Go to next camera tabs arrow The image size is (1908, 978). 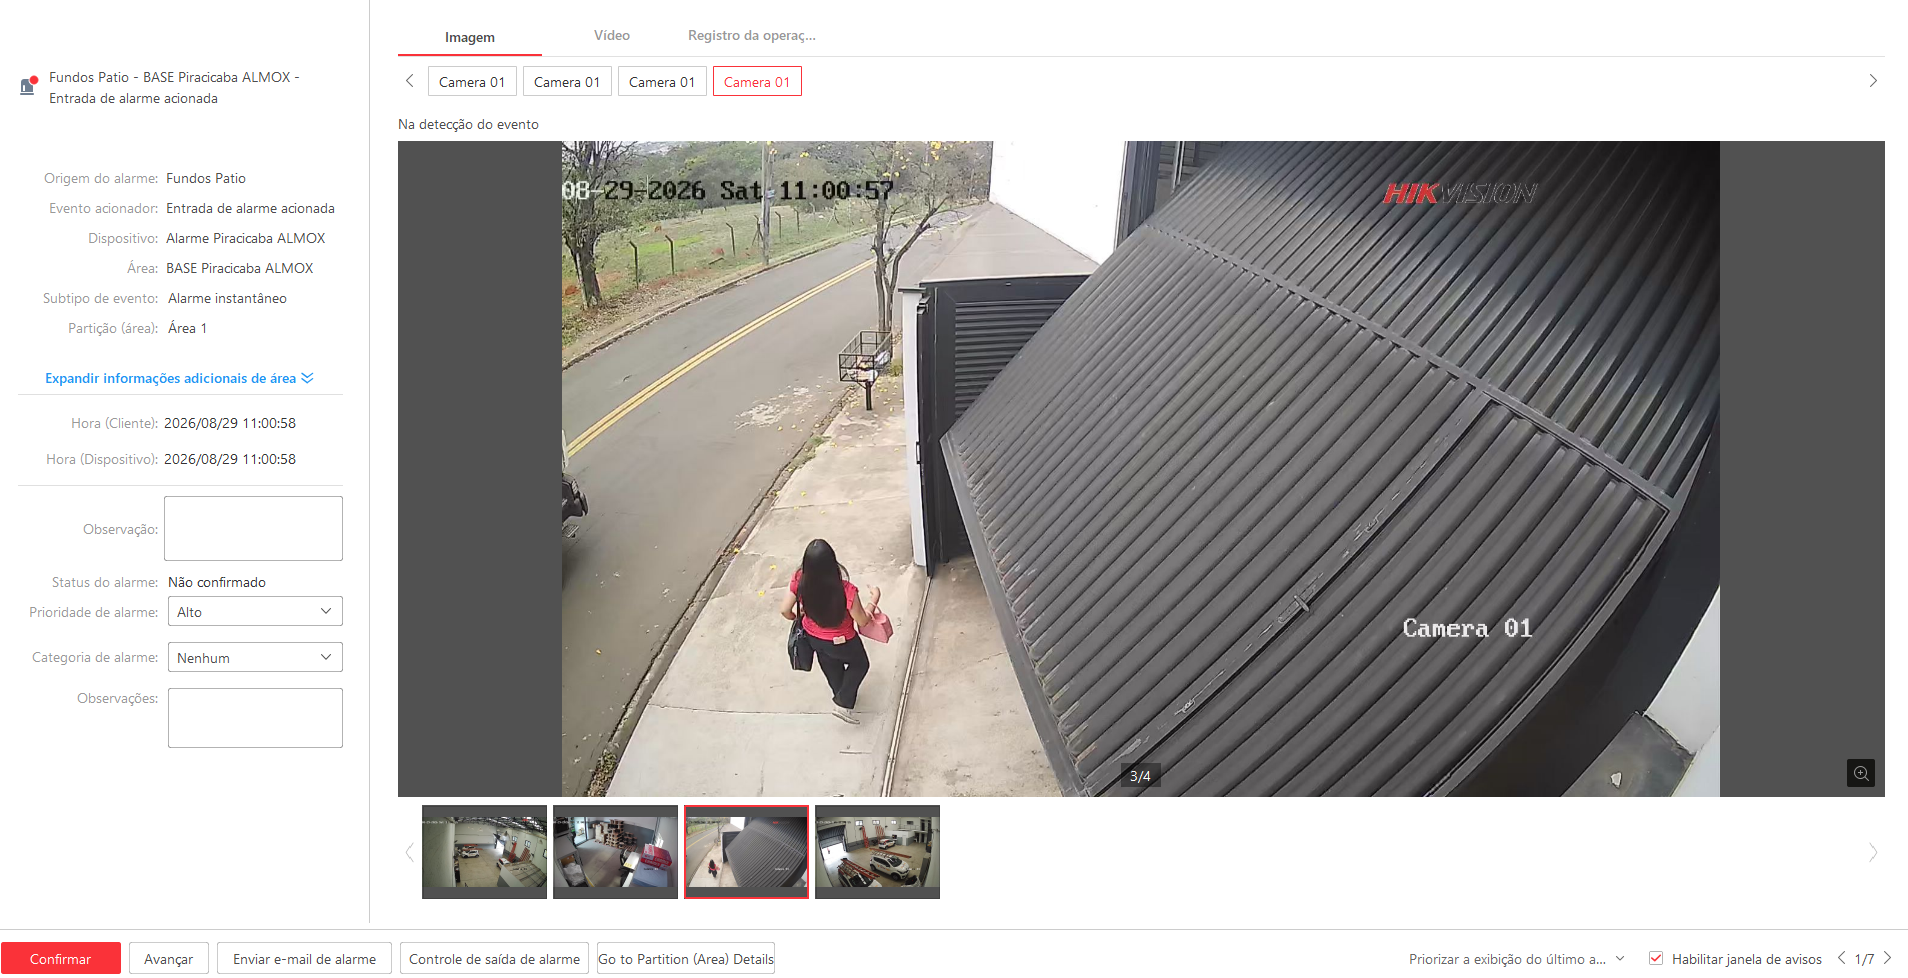[x=1873, y=81]
